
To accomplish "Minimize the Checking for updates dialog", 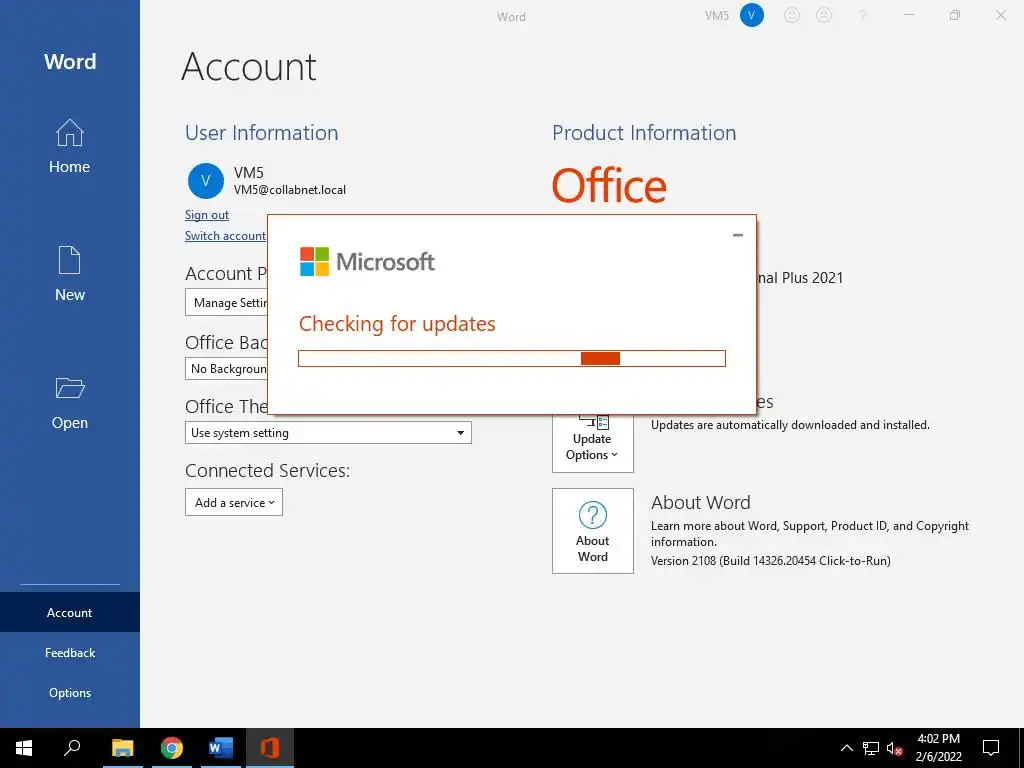I will coord(738,235).
